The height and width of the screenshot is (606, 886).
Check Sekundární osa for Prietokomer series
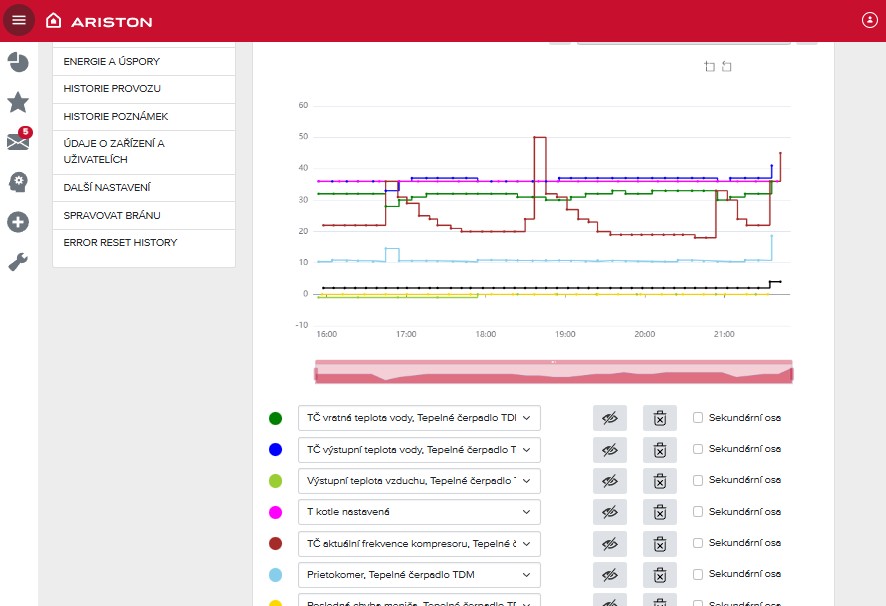[x=698, y=574]
